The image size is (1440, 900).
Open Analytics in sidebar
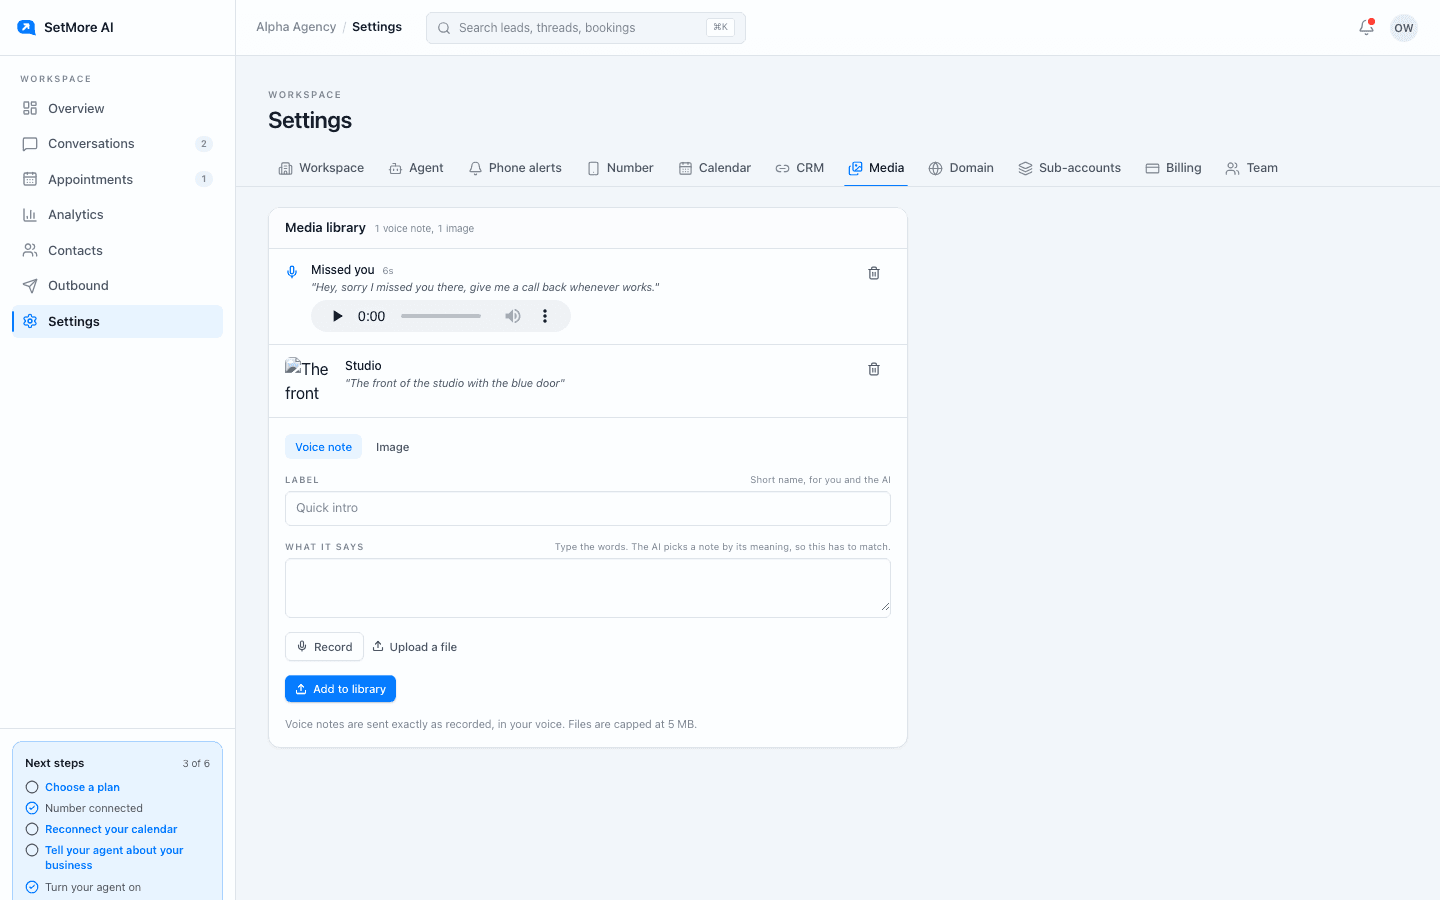[x=117, y=215]
